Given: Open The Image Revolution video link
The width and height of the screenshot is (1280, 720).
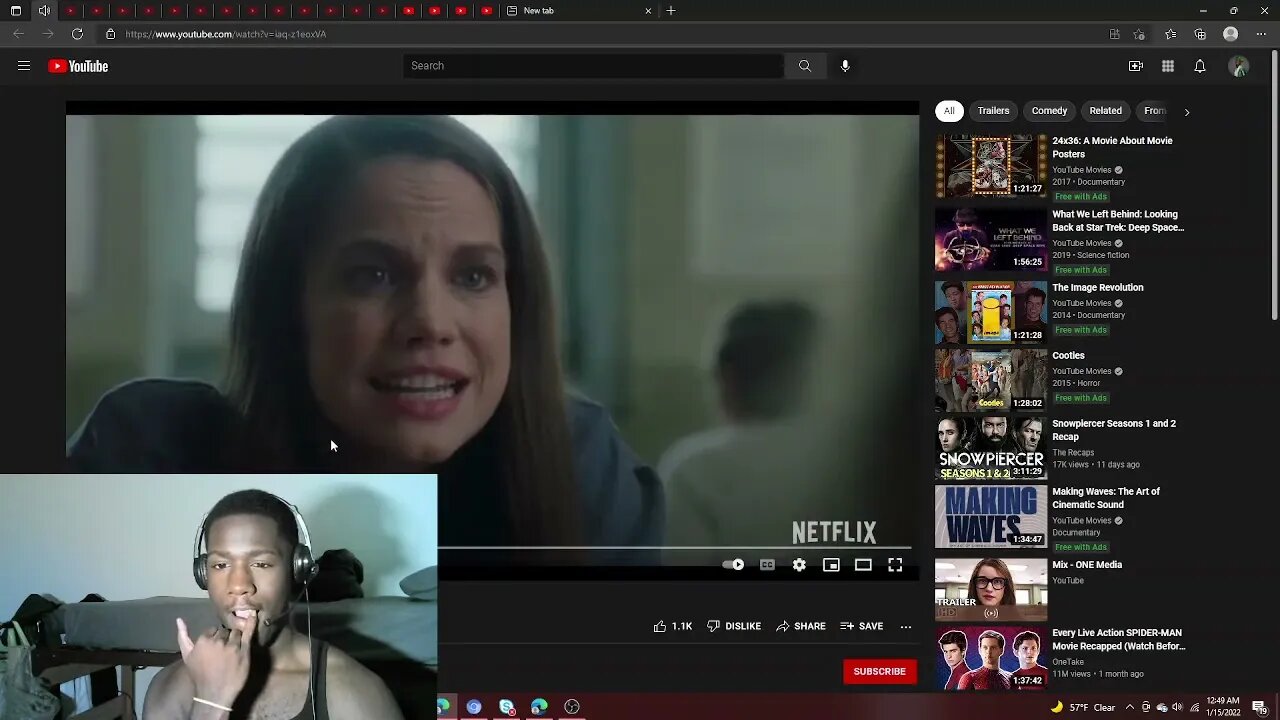Looking at the screenshot, I should [x=1098, y=288].
